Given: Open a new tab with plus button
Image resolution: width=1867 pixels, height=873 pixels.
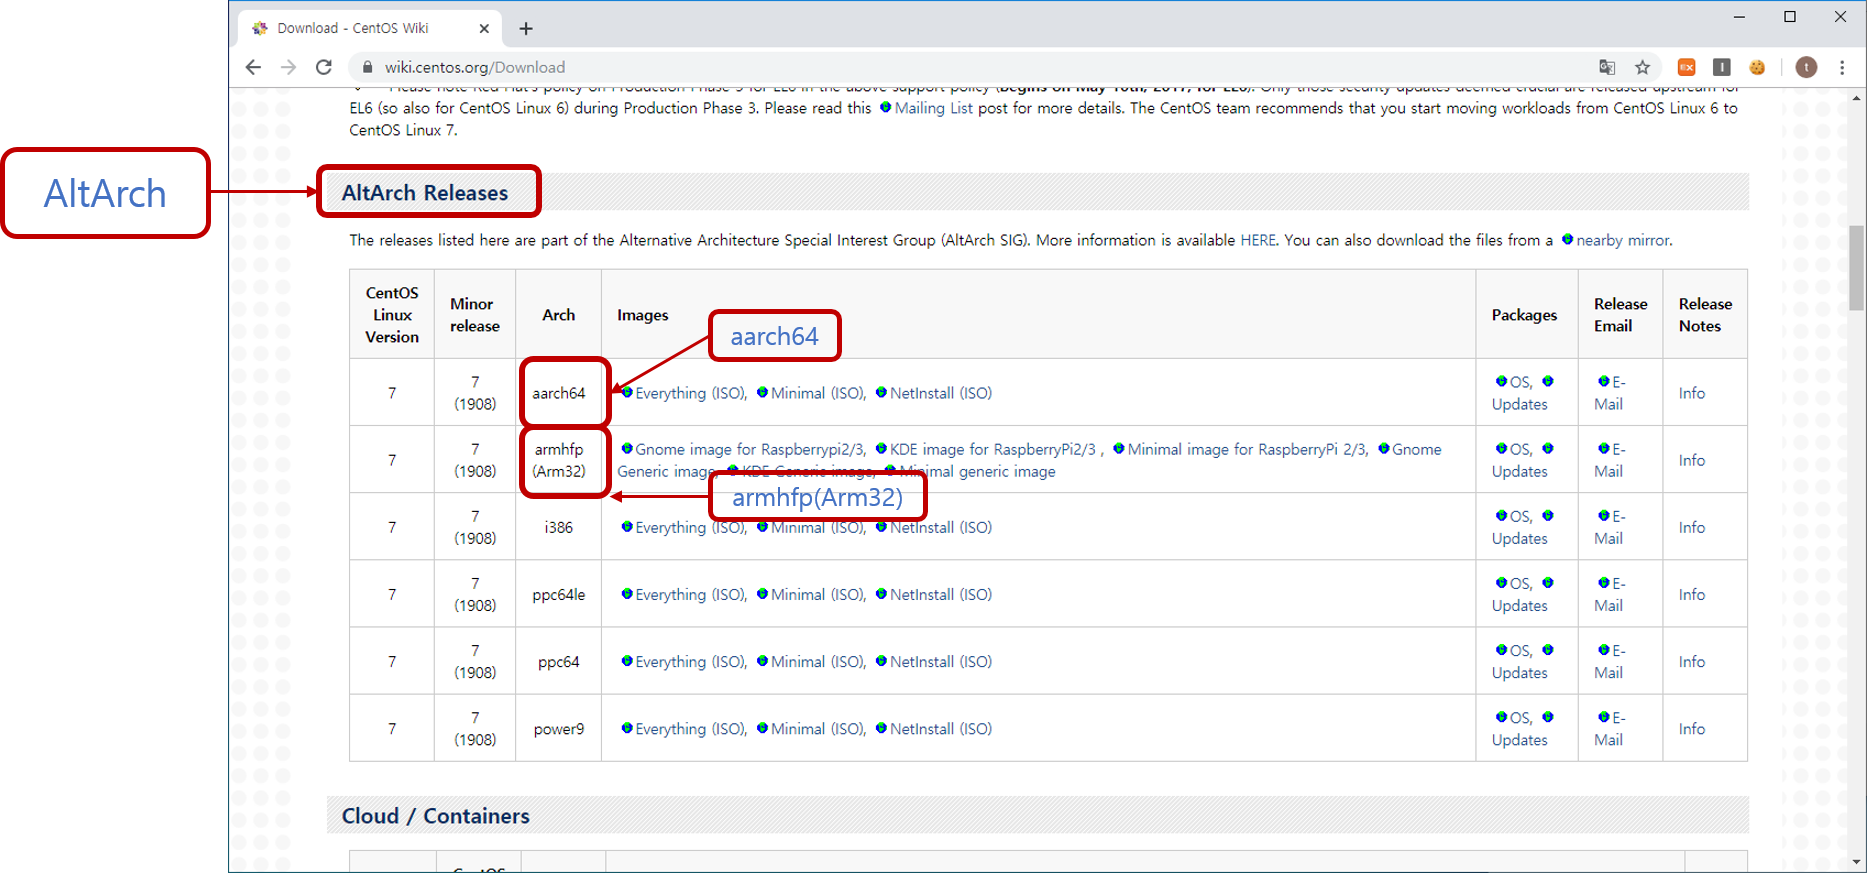Looking at the screenshot, I should point(526,29).
